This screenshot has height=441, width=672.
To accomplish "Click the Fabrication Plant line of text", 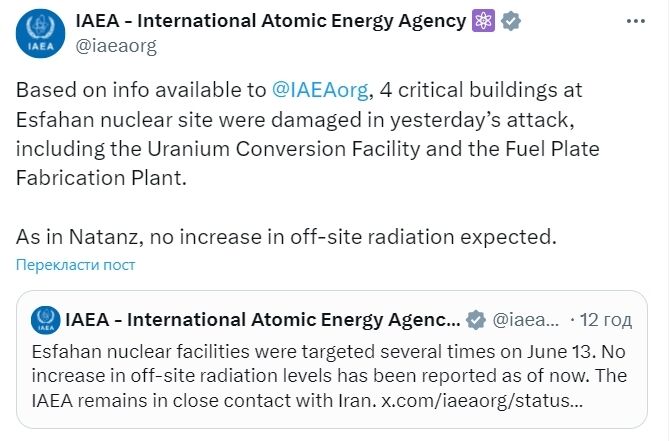I will click(102, 178).
